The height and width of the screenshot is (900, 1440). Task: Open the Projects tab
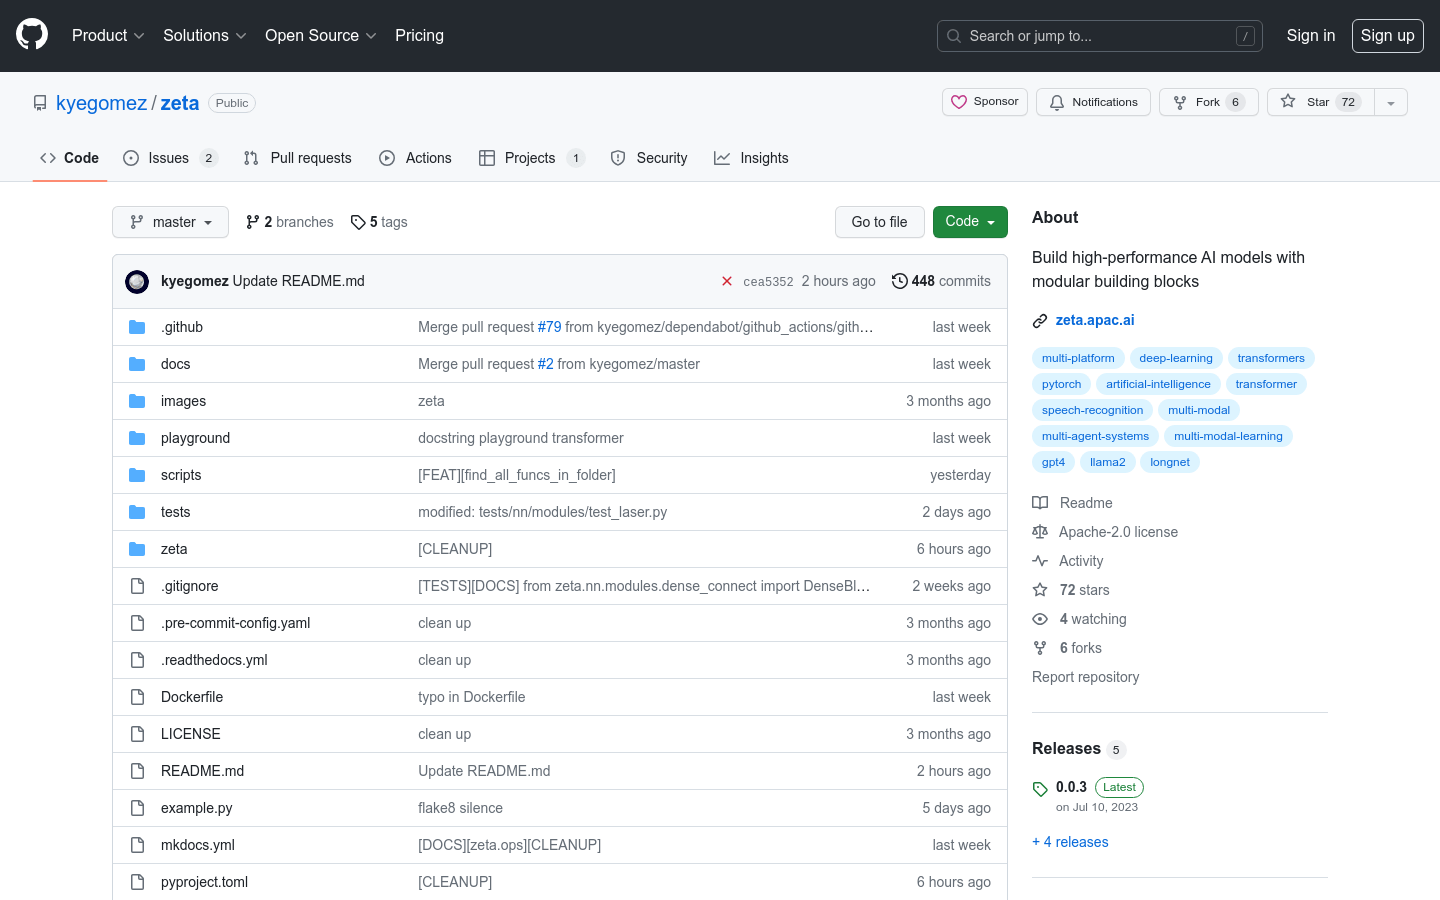click(531, 158)
